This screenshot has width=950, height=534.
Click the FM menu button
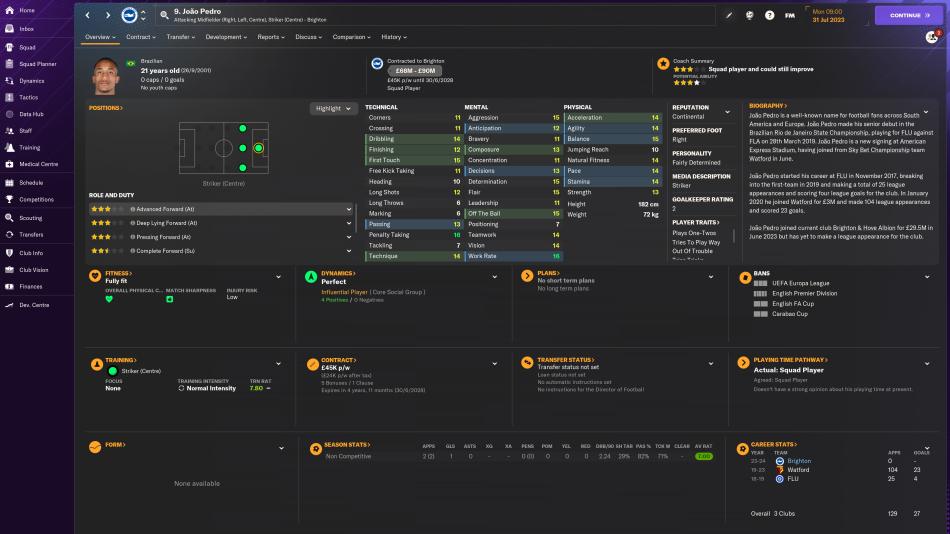click(789, 15)
